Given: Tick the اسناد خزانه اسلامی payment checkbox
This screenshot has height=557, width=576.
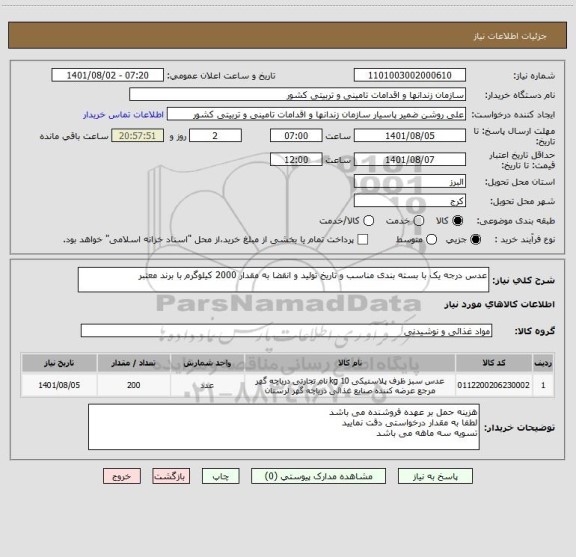Looking at the screenshot, I should tap(363, 240).
